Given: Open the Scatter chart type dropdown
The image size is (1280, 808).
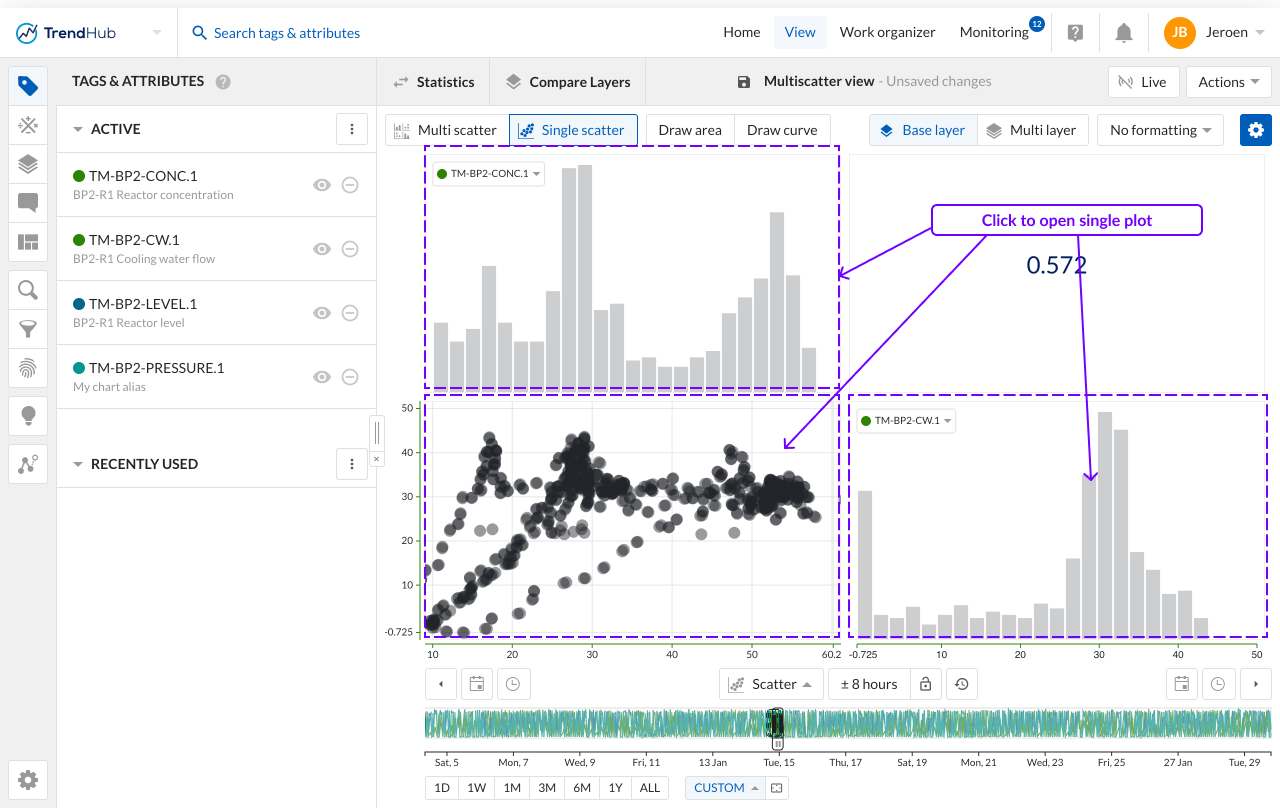Looking at the screenshot, I should pos(771,683).
